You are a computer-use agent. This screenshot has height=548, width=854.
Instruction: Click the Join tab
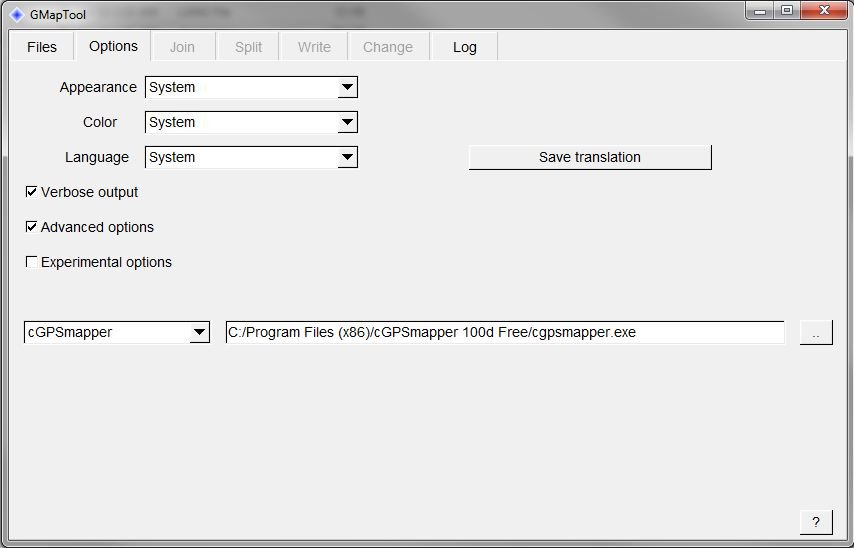point(182,47)
